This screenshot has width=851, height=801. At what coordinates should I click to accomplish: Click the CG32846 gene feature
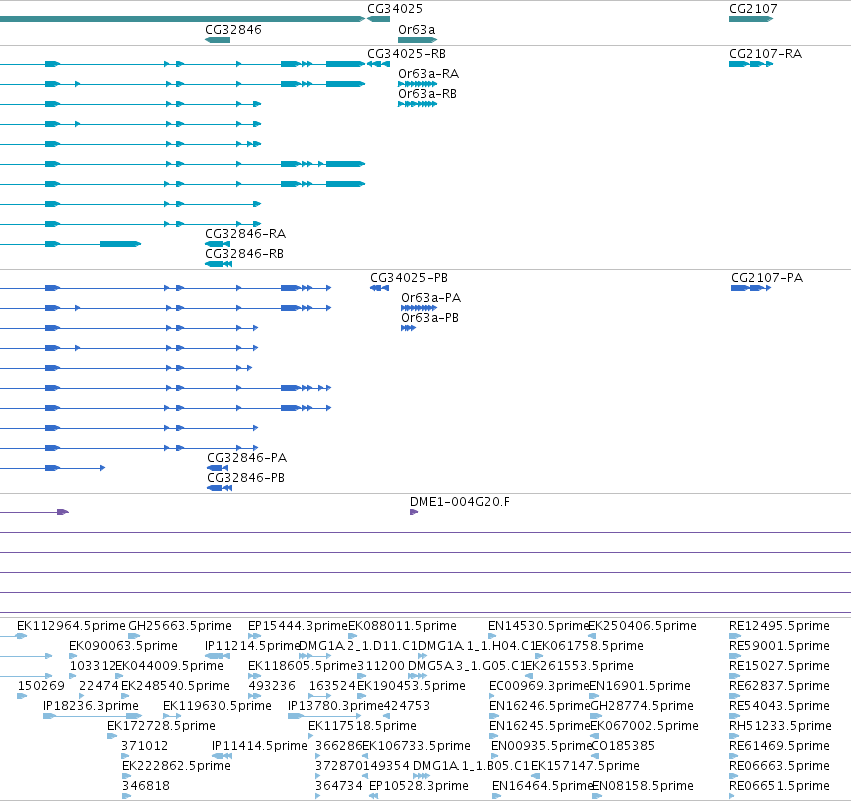[218, 40]
